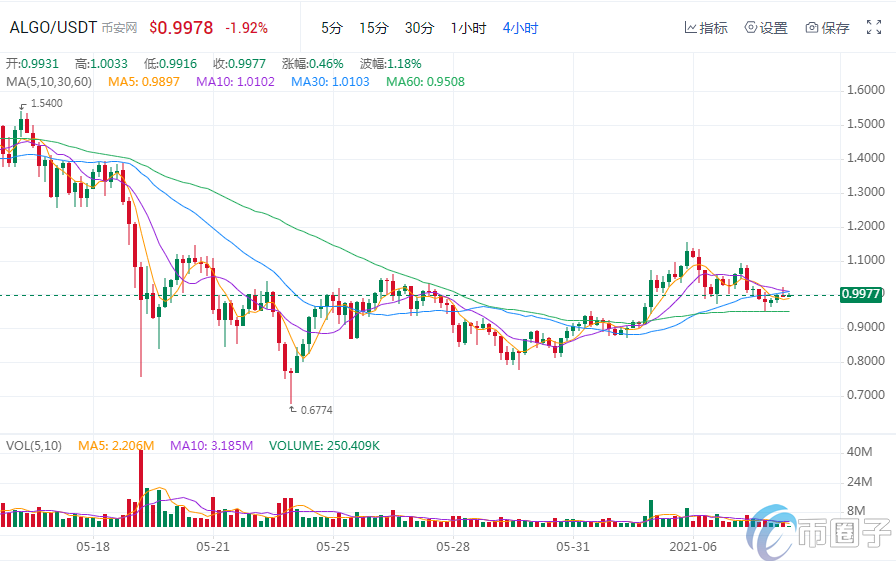
Task: Switch to the 15分 timeframe
Action: pyautogui.click(x=374, y=28)
